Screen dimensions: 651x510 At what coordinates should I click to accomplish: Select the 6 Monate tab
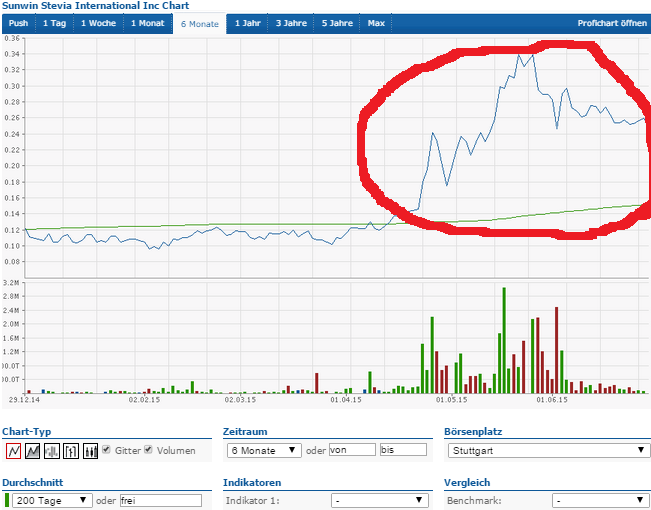[200, 24]
